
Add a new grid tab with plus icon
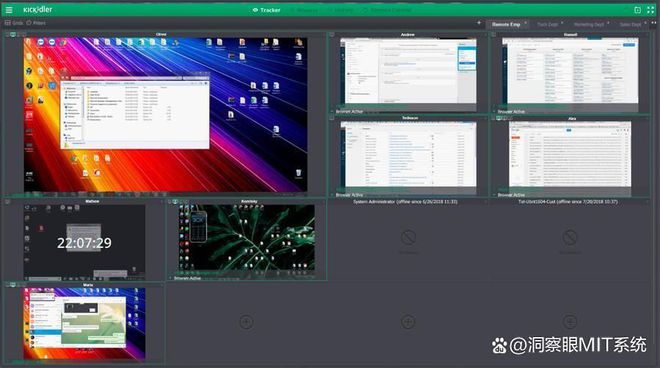coord(479,23)
